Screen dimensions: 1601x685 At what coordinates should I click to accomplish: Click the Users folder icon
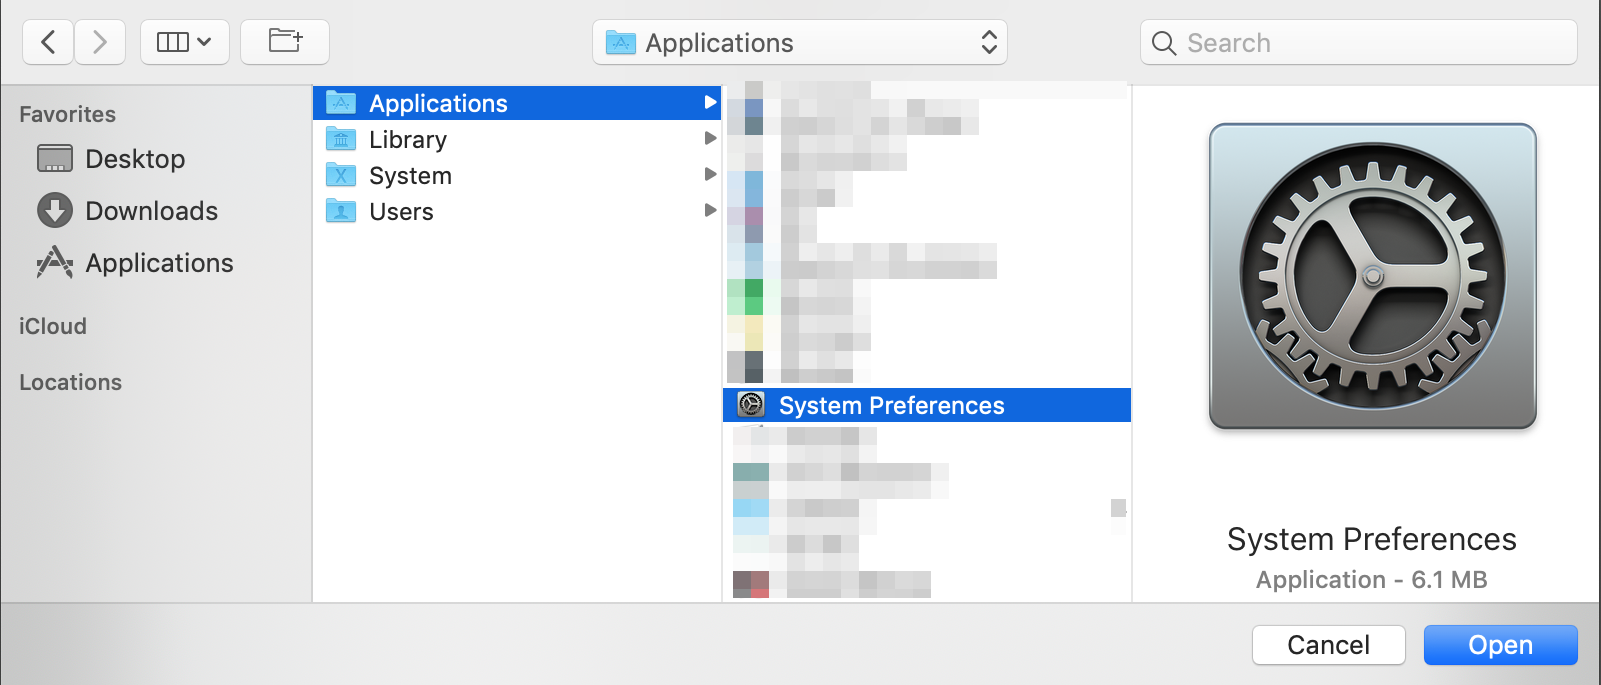click(341, 211)
